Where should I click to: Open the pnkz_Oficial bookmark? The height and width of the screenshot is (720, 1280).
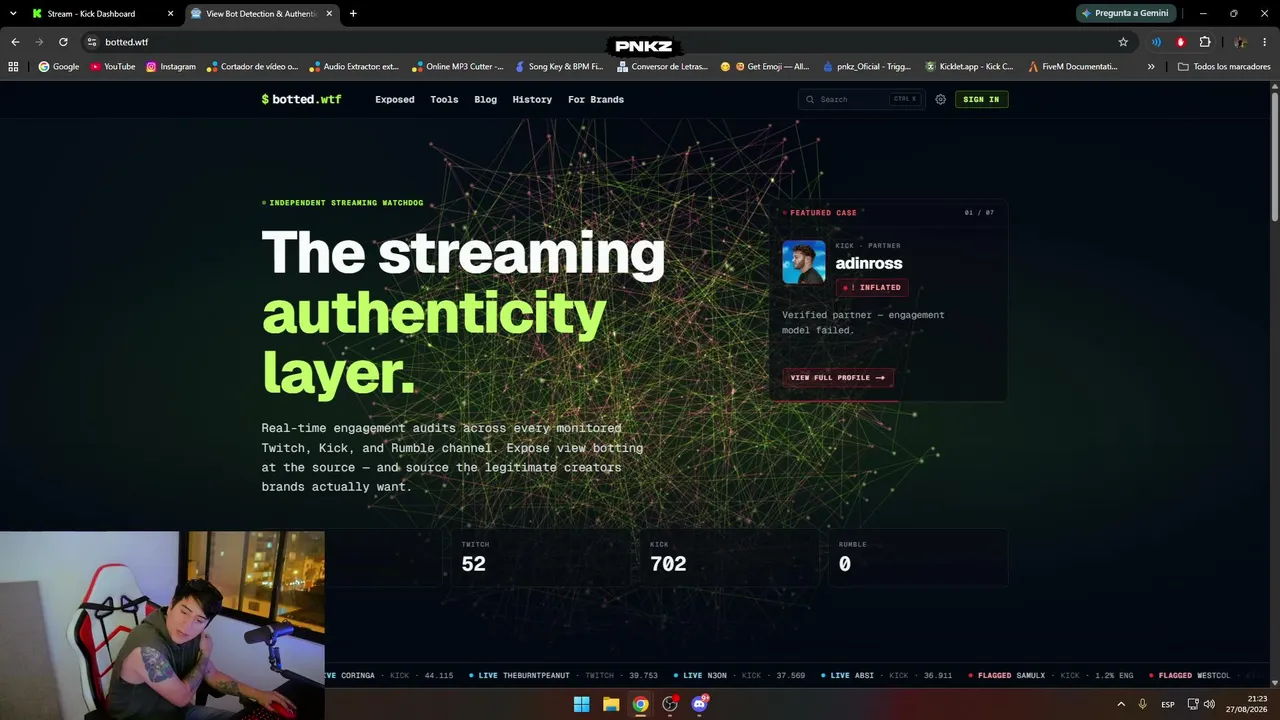pos(867,67)
